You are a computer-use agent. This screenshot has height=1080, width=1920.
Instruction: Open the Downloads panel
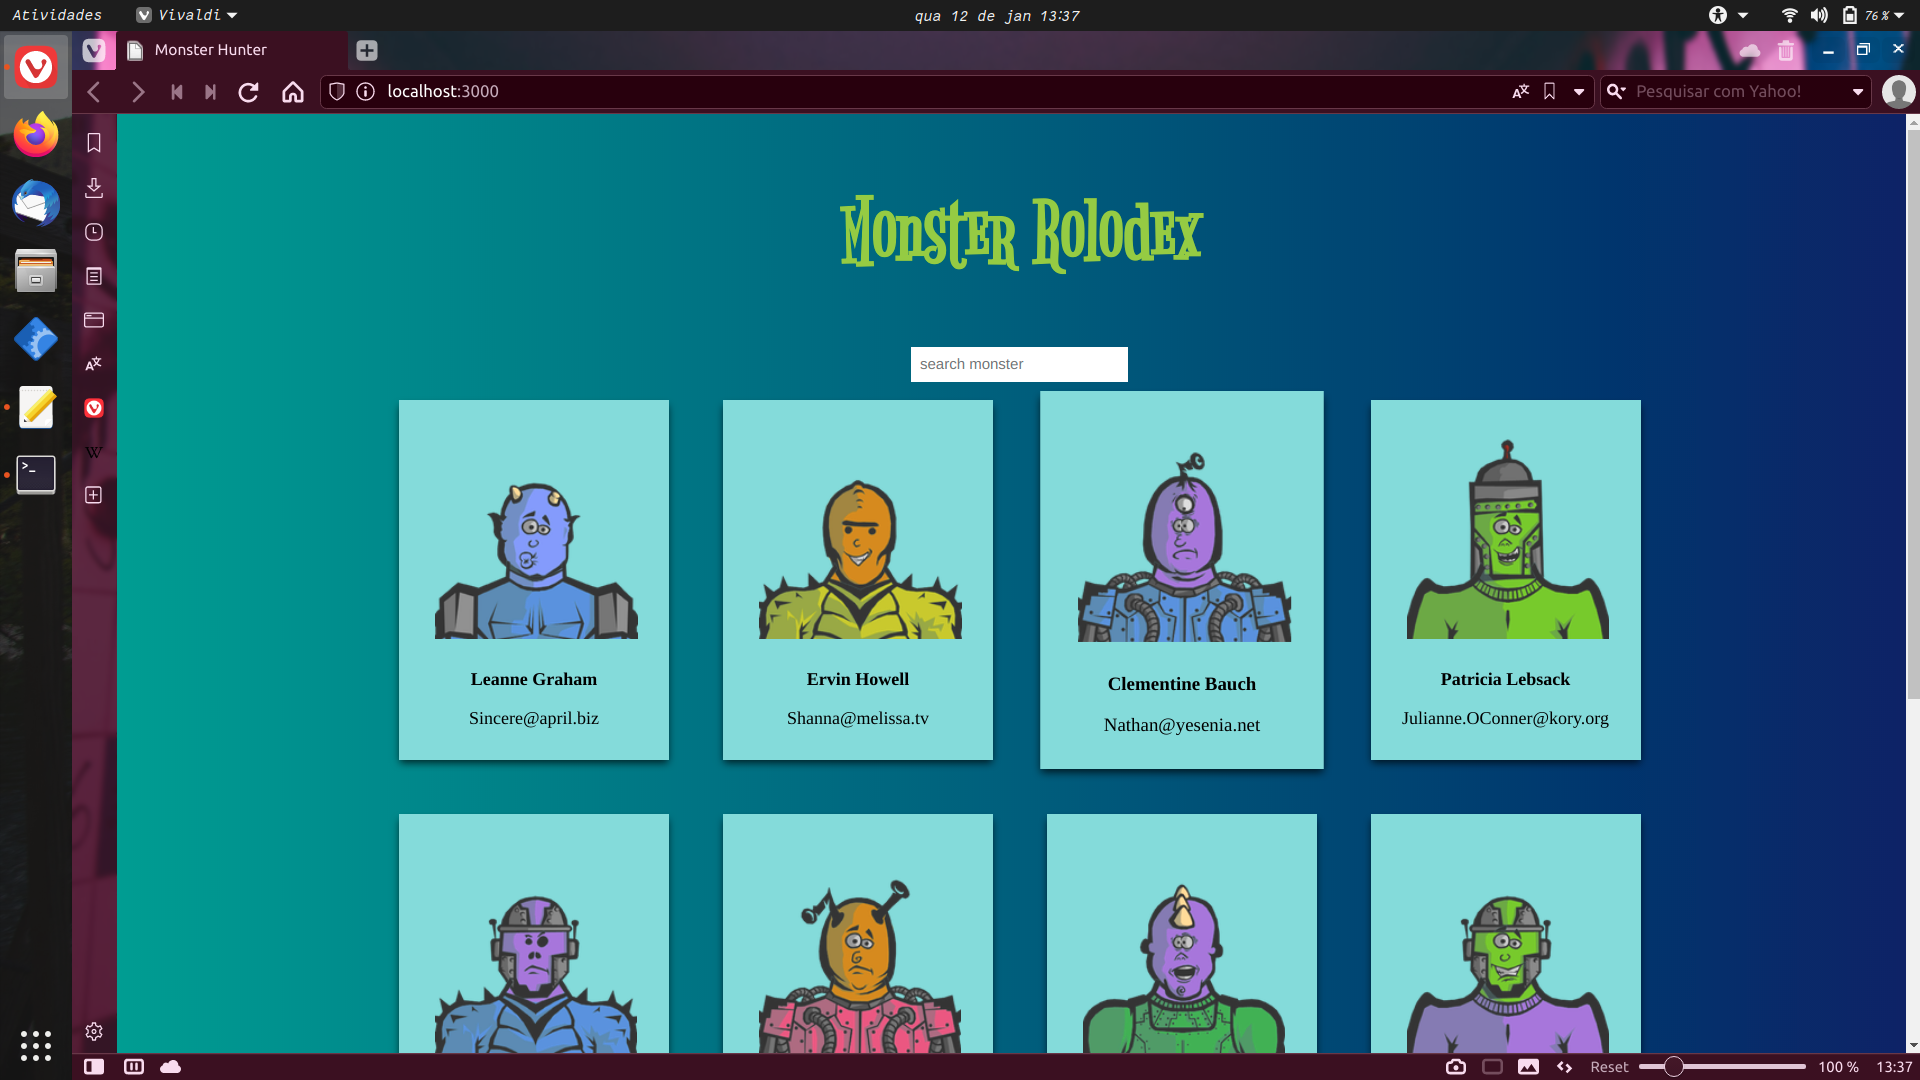click(x=93, y=187)
